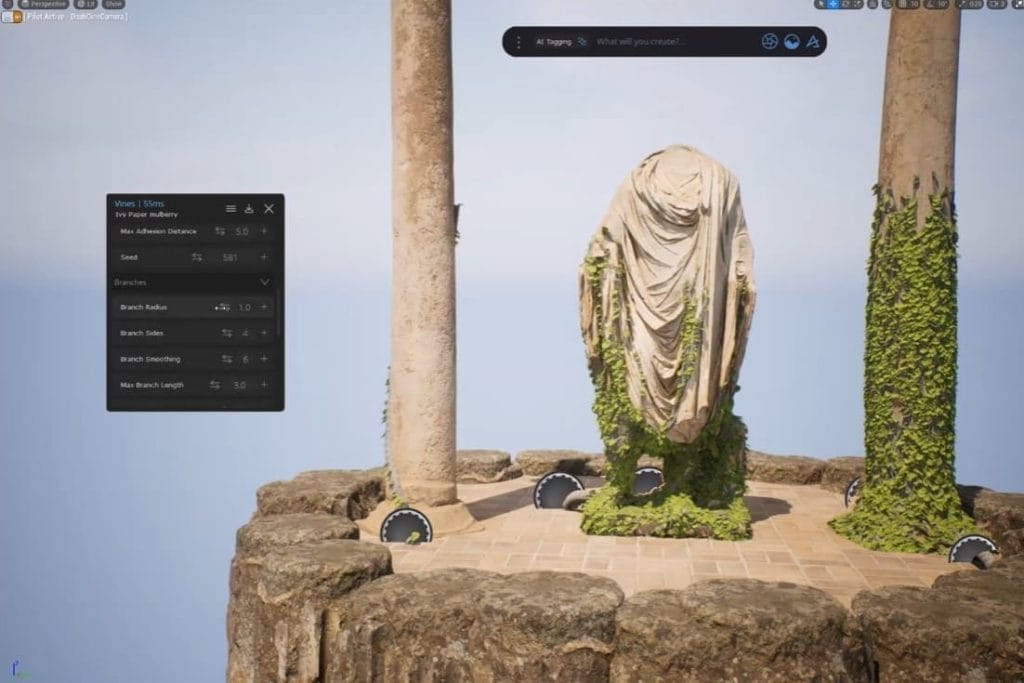
Task: Collapse the Branches section
Action: (264, 283)
